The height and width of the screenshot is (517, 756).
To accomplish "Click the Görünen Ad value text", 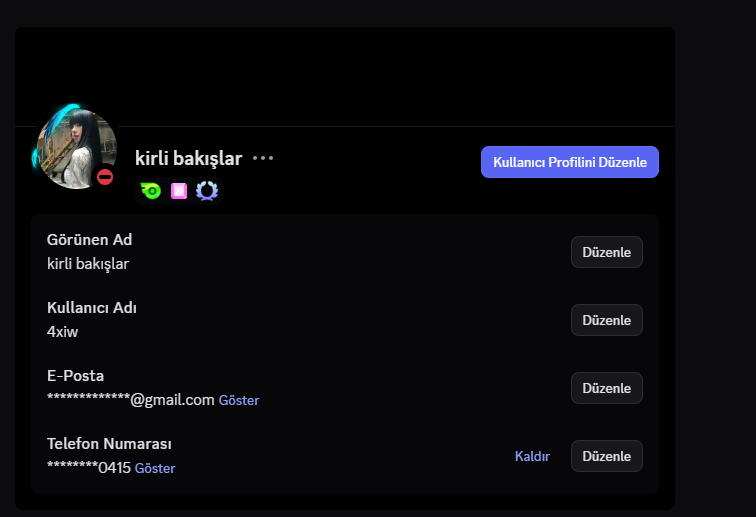I will (88, 264).
